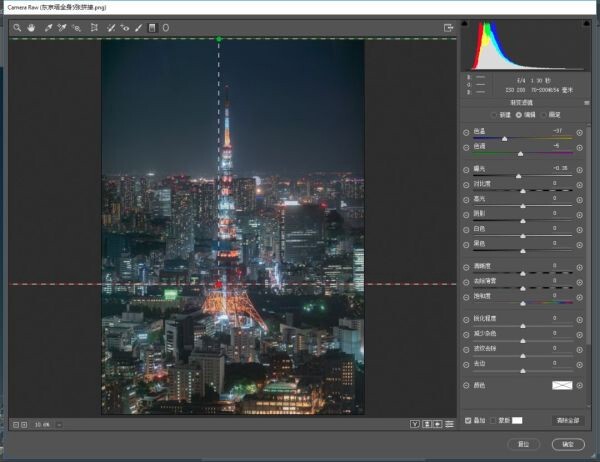Viewport: 600px width, 462px height.
Task: Click the minus icon for 饱和度 (Saturation)
Action: tap(466, 297)
